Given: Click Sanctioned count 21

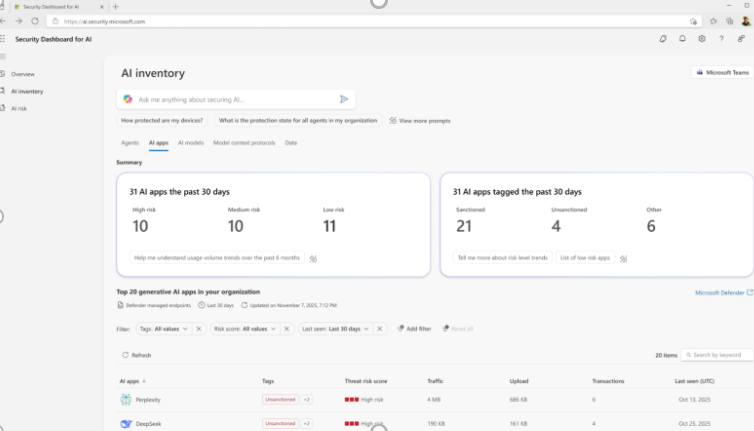Looking at the screenshot, I should (464, 226).
